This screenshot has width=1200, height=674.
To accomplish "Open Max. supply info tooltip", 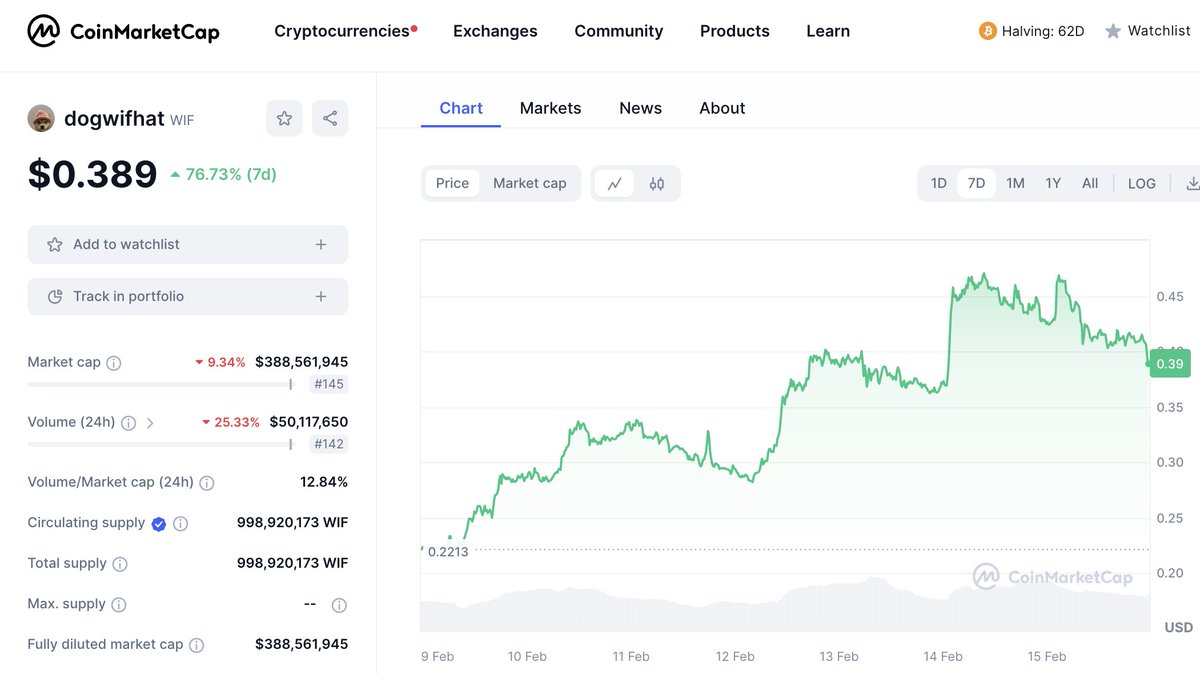I will (x=119, y=605).
